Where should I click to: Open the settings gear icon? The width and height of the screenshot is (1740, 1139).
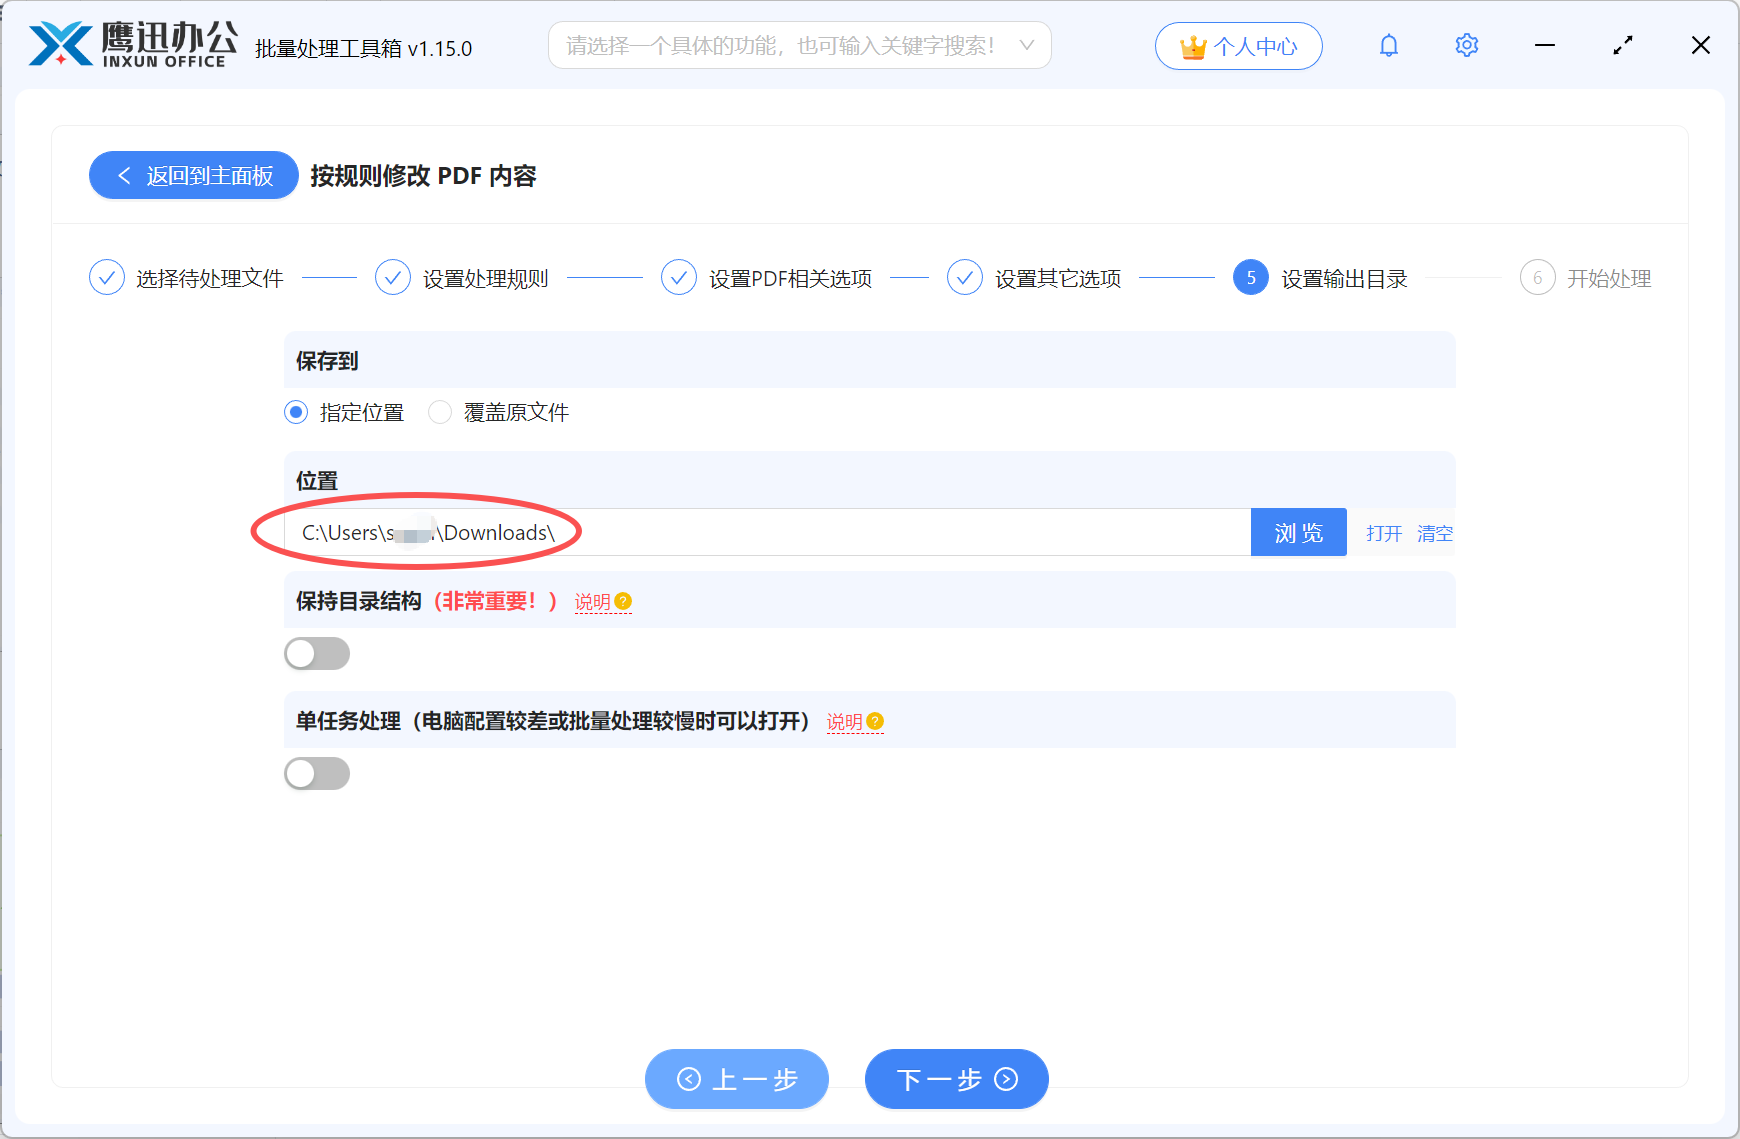1466,45
